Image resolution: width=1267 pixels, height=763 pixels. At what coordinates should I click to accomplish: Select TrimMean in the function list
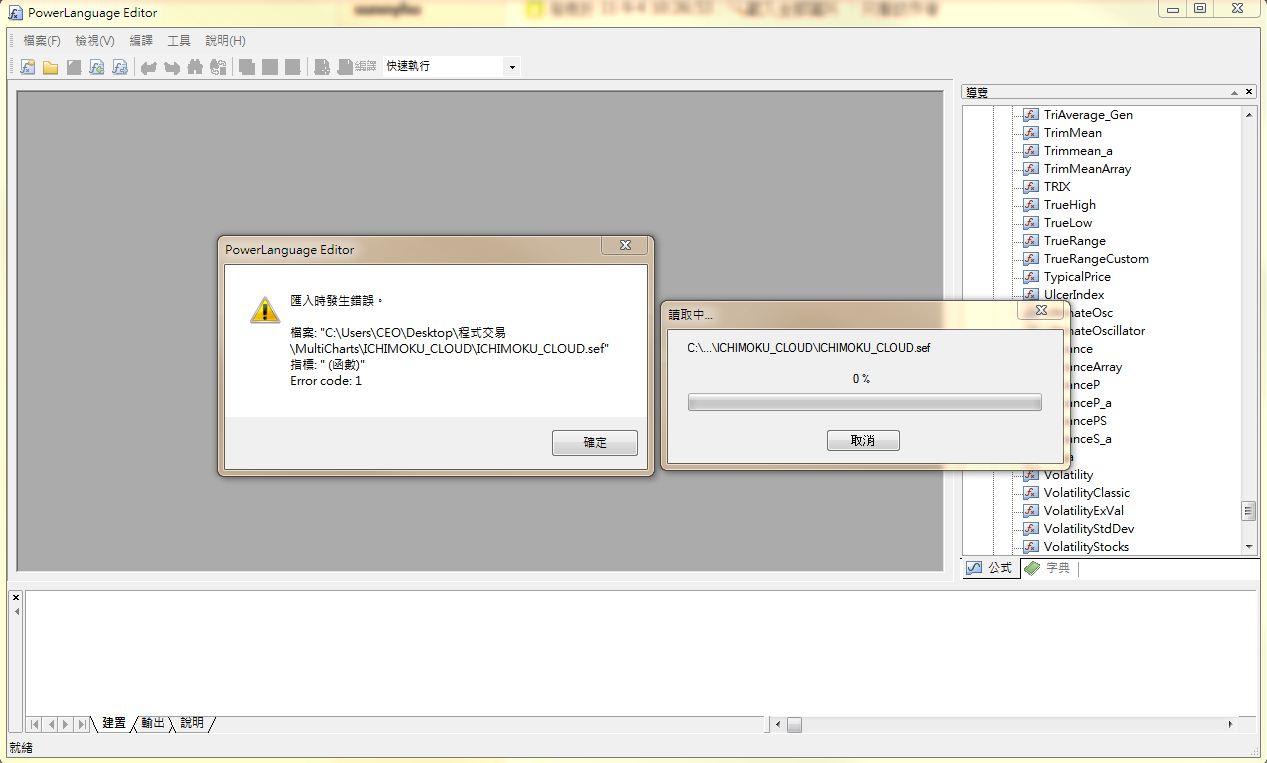tap(1072, 133)
